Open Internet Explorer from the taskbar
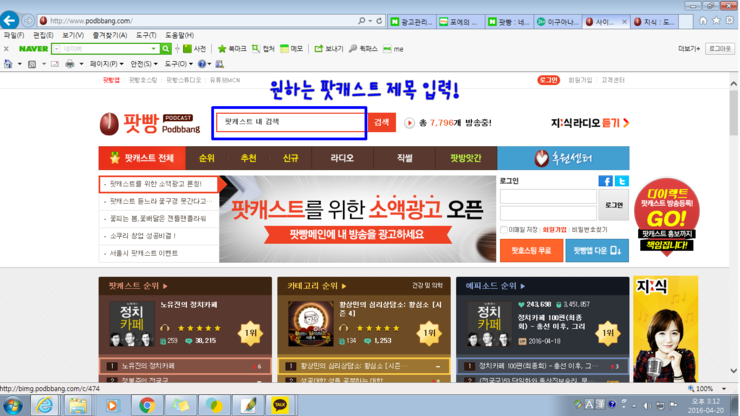This screenshot has height=416, width=740. tap(44, 405)
